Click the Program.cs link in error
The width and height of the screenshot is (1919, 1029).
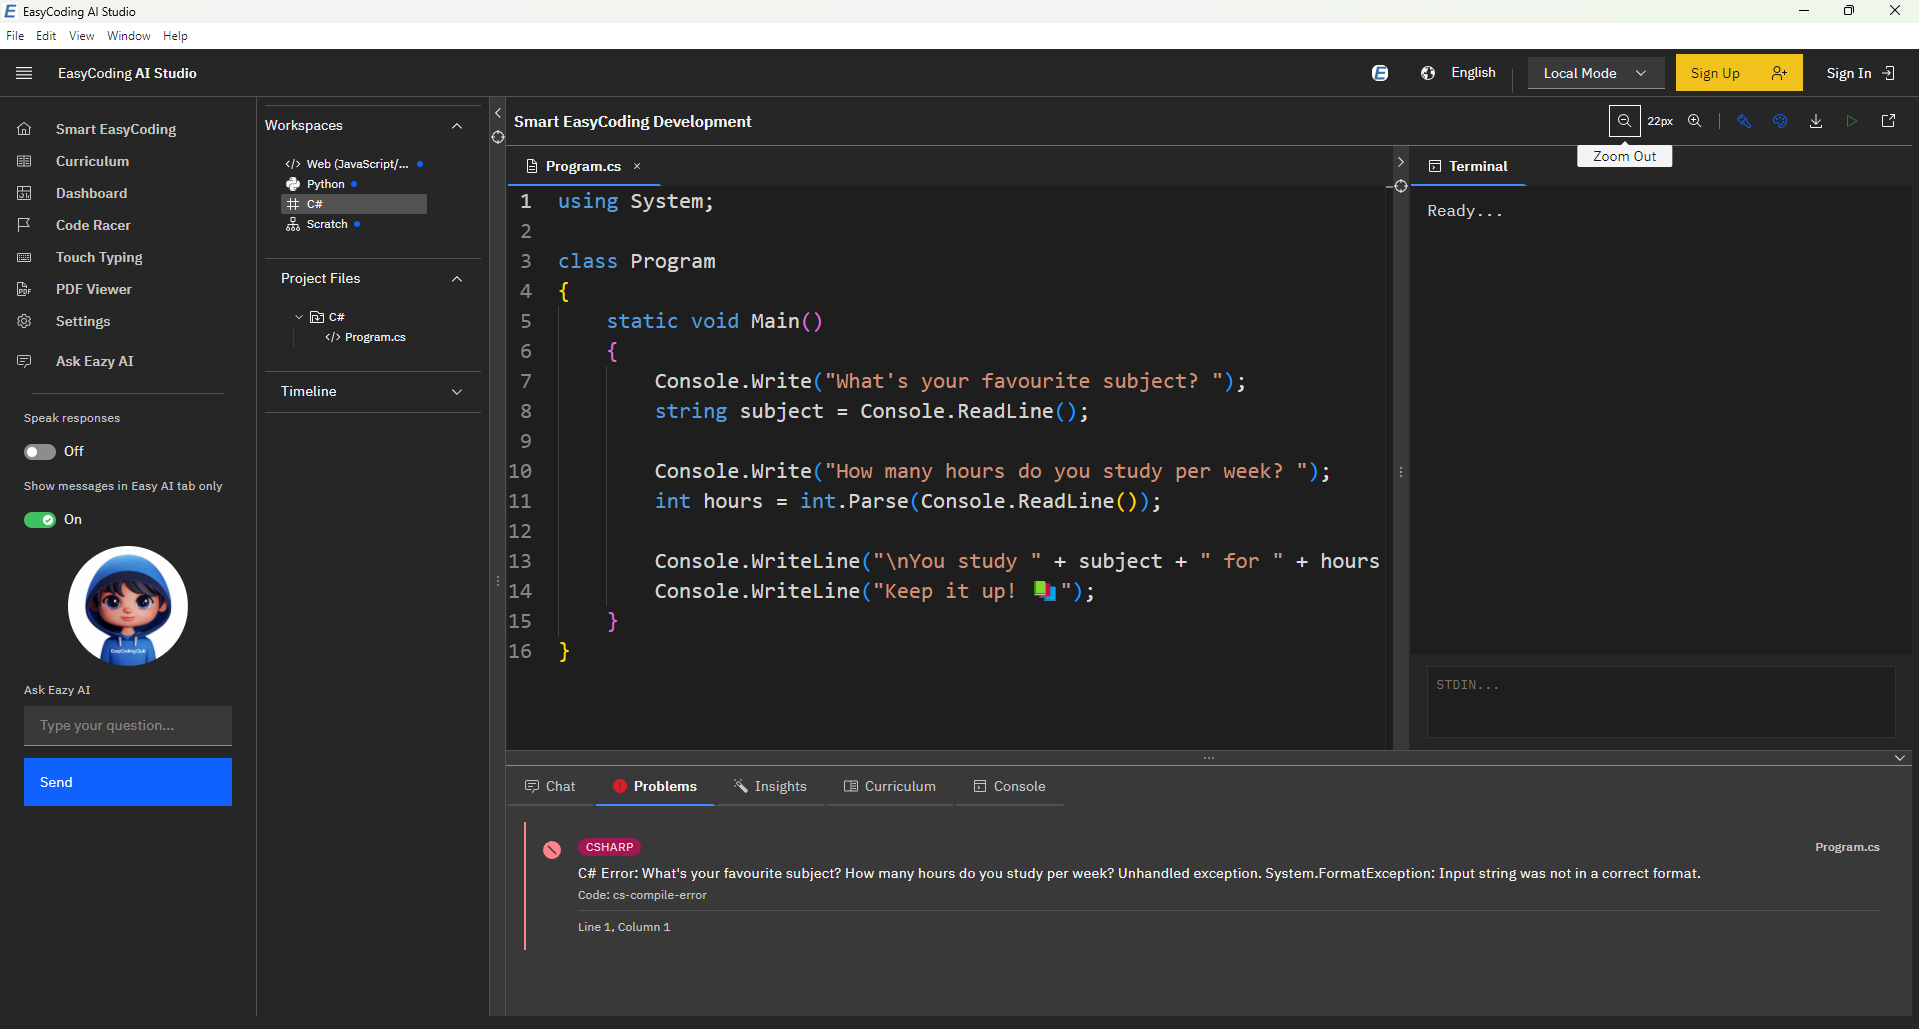[1847, 847]
